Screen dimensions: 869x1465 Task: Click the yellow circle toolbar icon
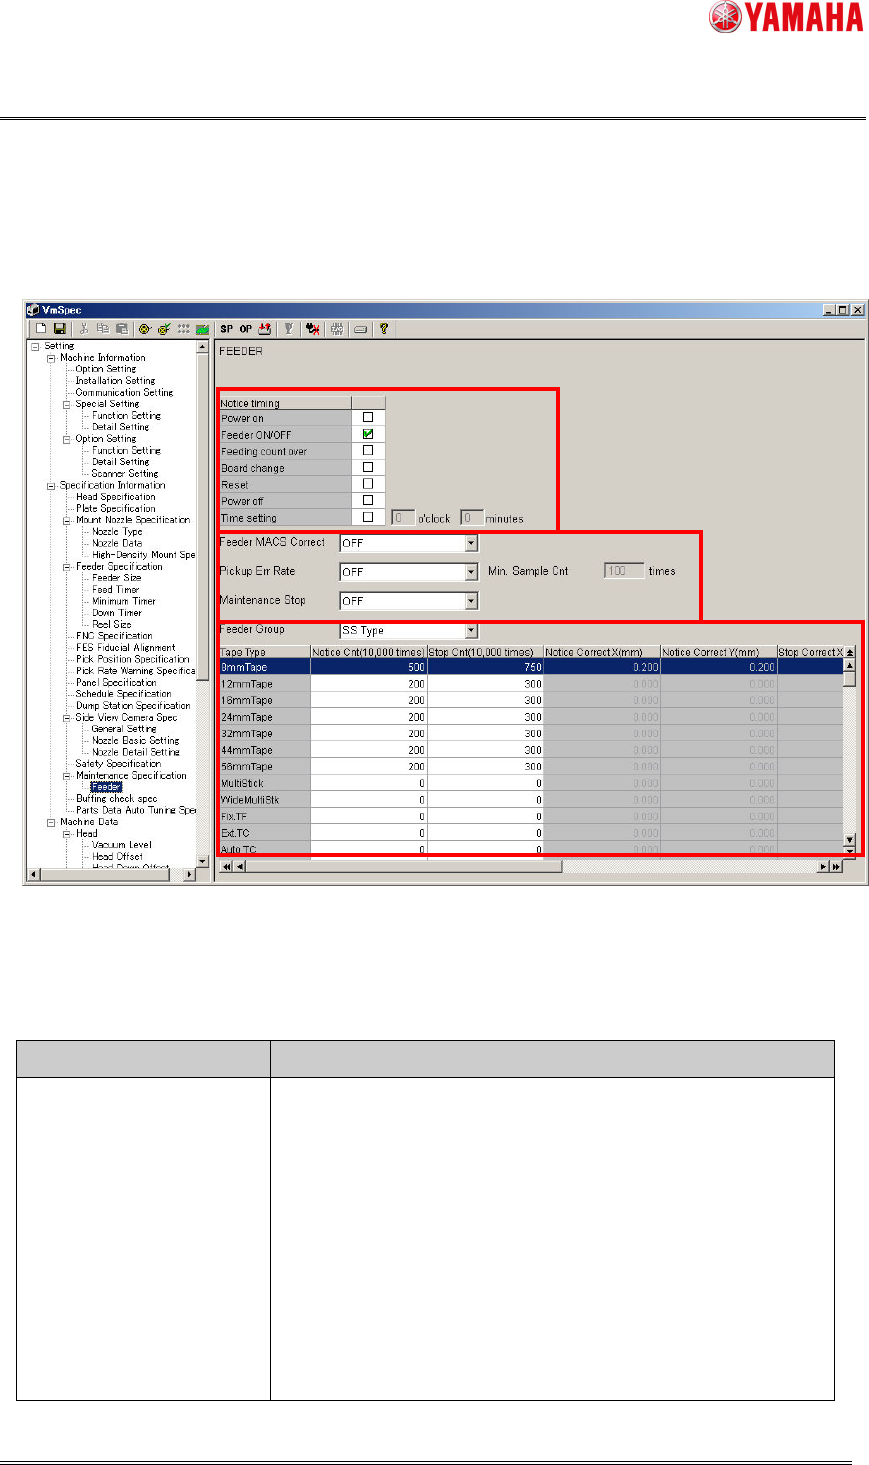pos(145,328)
